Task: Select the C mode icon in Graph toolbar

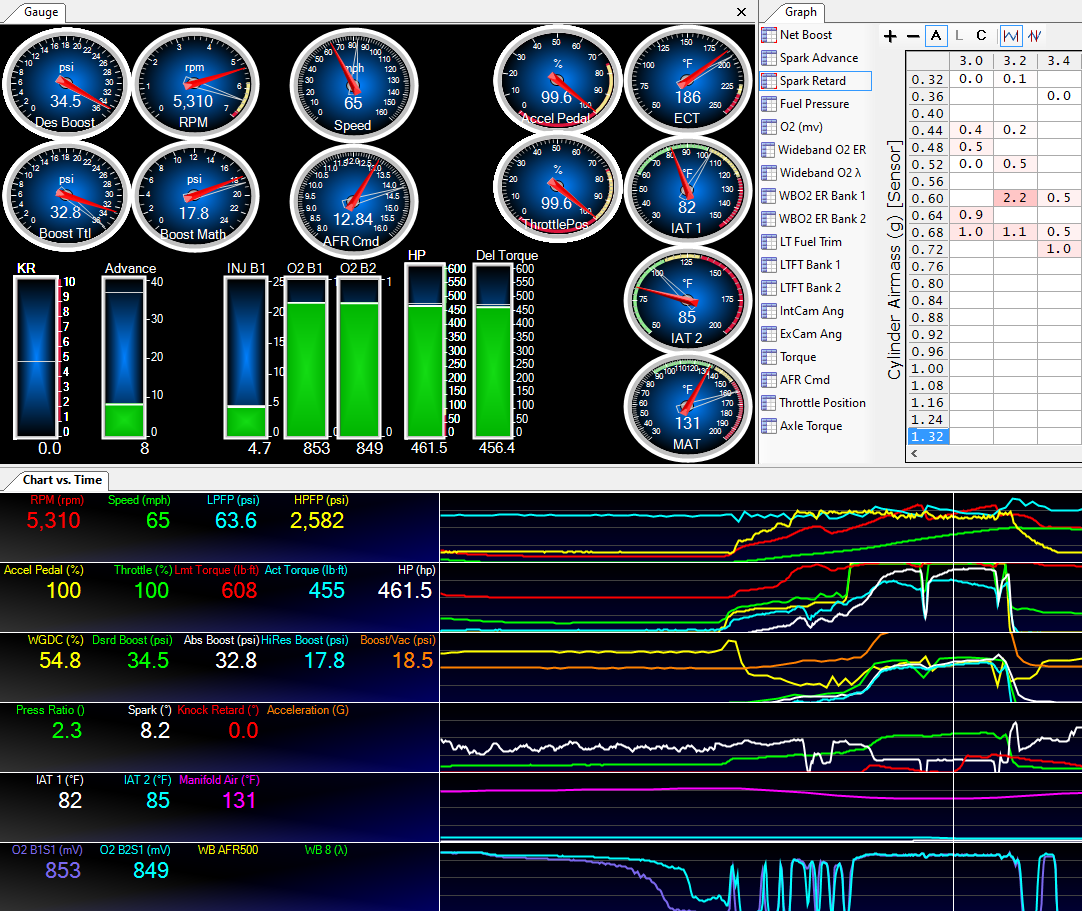Action: point(981,36)
